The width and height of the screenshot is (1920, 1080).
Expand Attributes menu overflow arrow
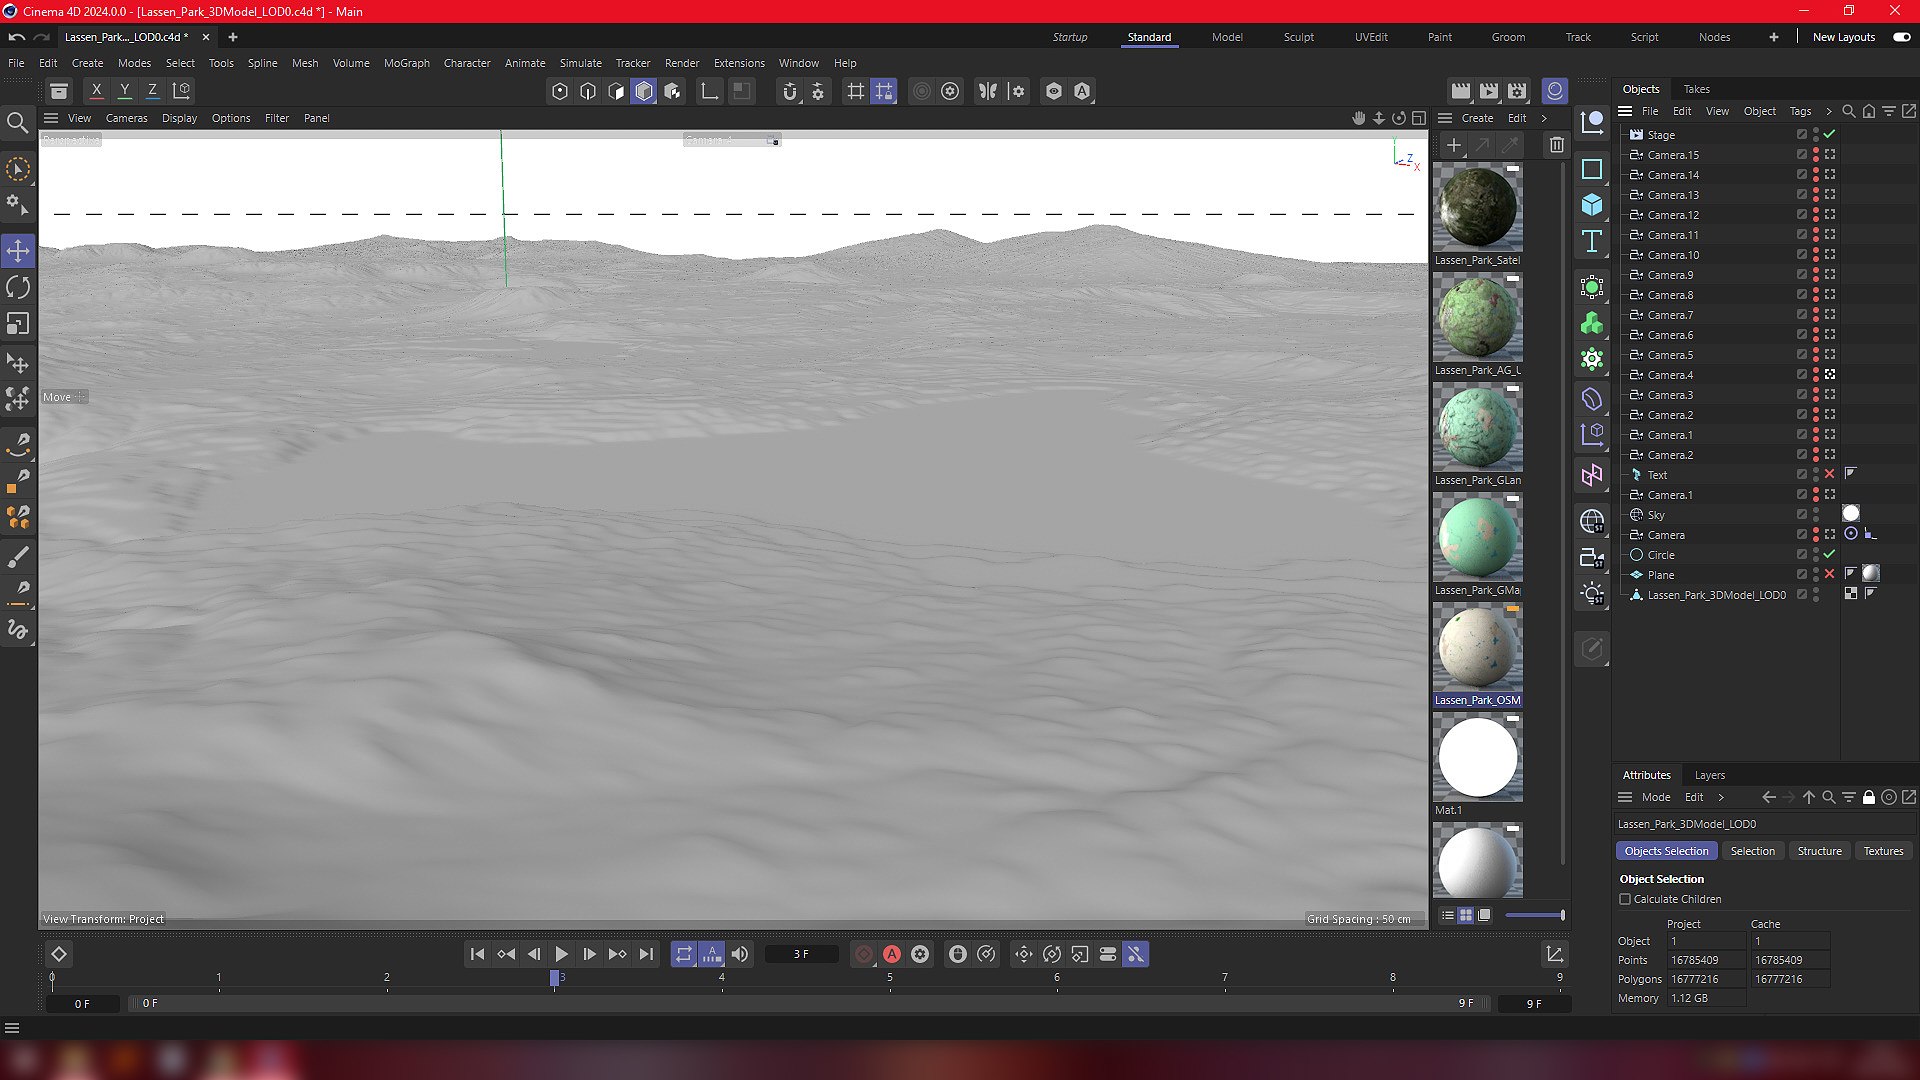point(1721,797)
